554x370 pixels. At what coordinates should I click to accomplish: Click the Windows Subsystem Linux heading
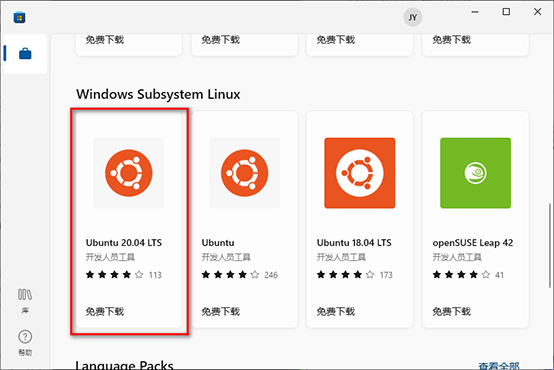point(158,94)
